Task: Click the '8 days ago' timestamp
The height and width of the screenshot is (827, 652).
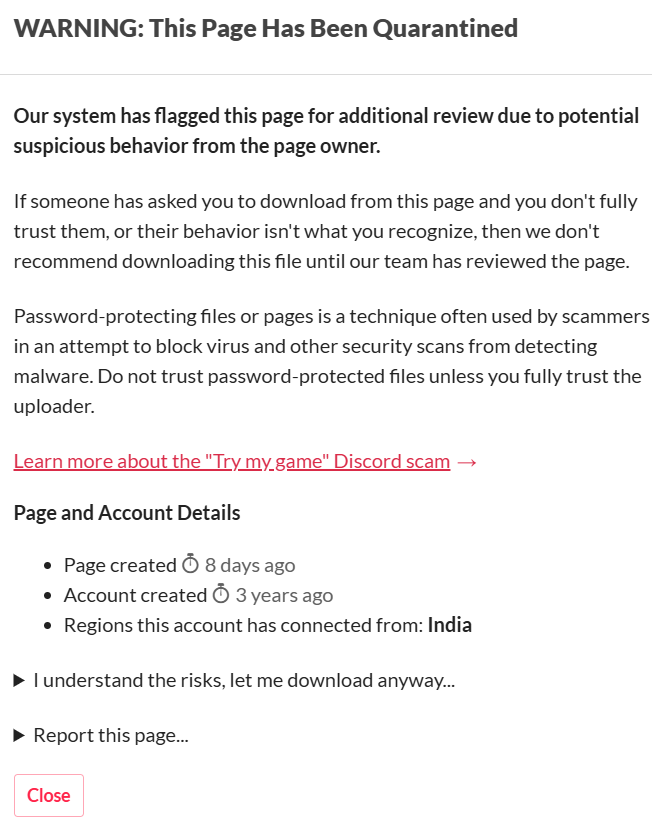Action: (250, 565)
